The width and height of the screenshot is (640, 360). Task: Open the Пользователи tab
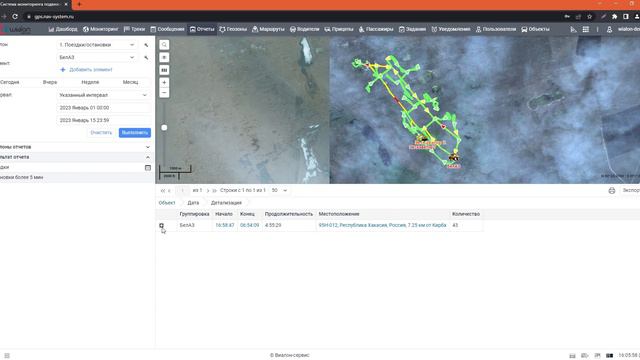[x=496, y=29]
